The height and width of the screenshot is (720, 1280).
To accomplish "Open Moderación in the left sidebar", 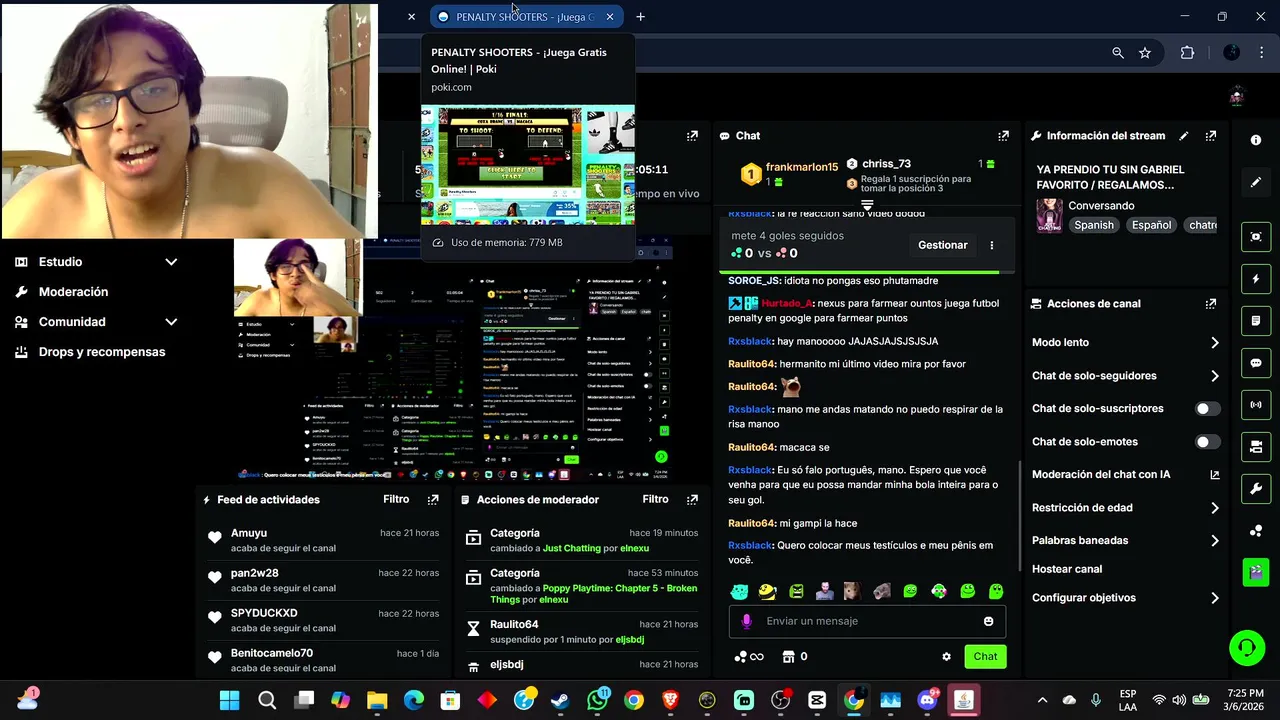I will click(x=73, y=292).
